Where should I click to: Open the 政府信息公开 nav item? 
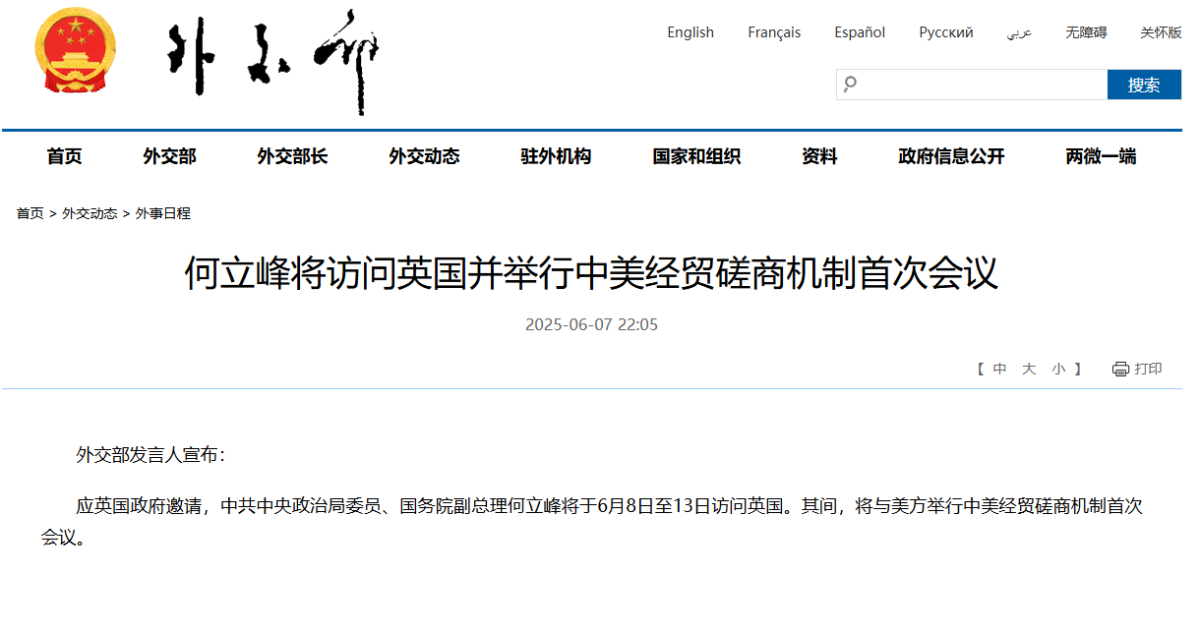951,156
